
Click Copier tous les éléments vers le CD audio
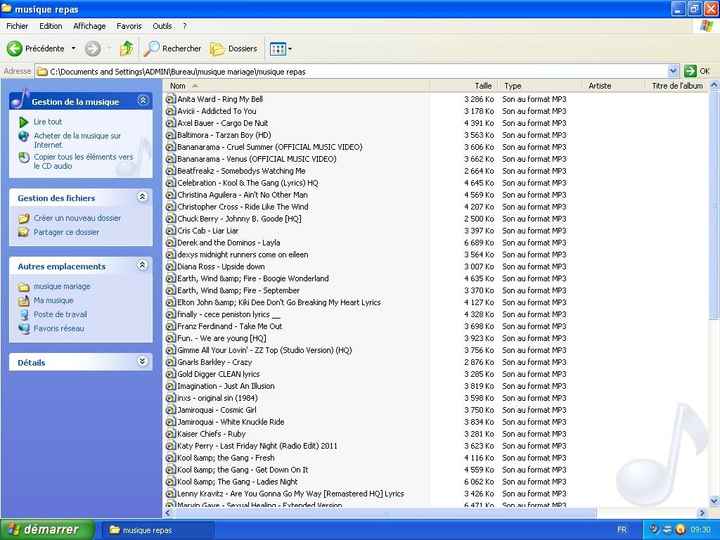pos(82,161)
